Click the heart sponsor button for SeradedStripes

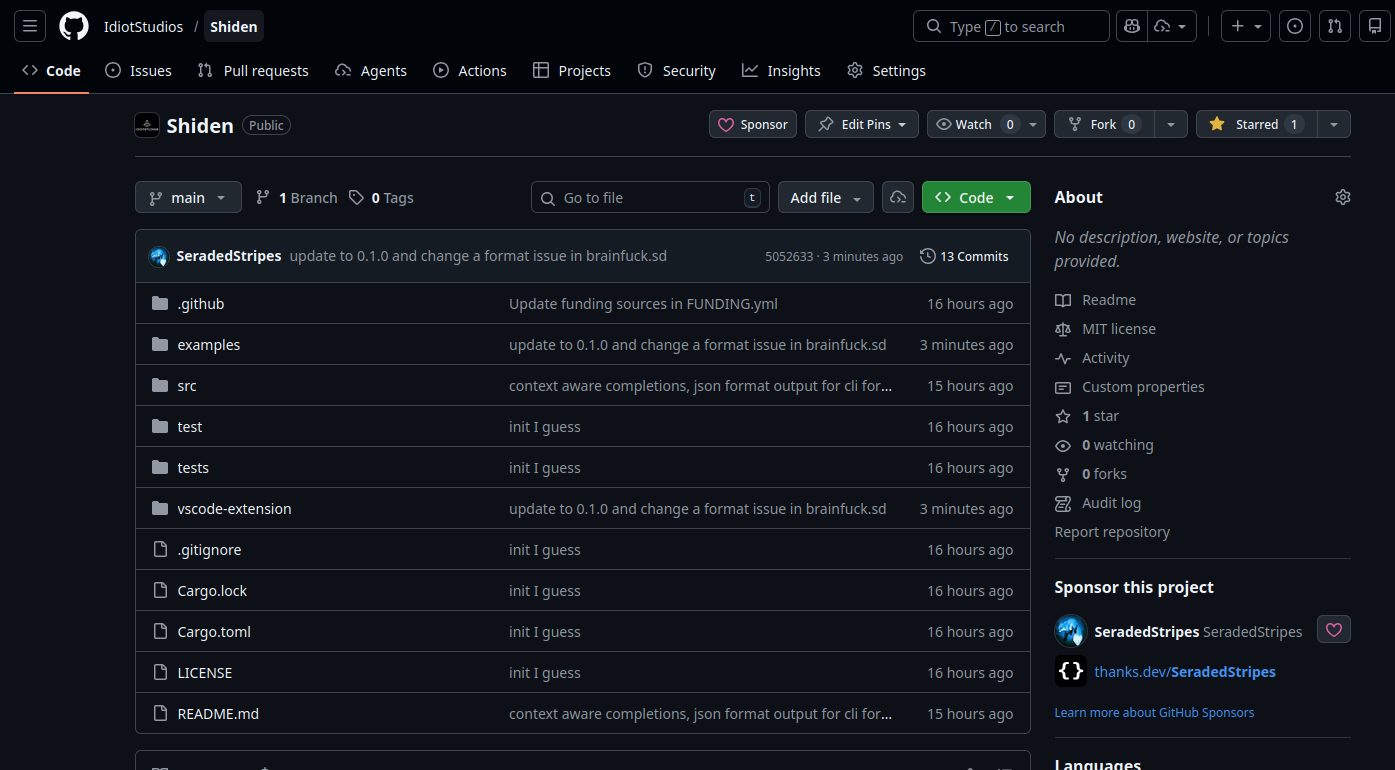click(1333, 630)
